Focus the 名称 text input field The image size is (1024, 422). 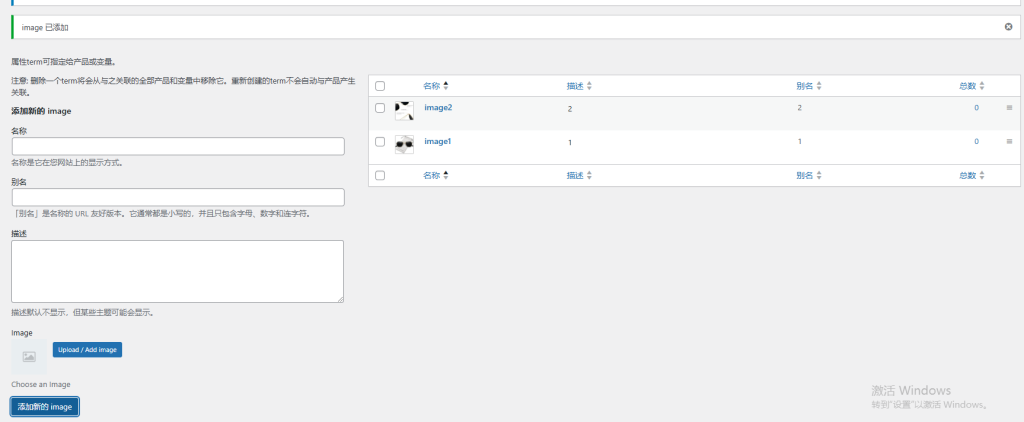(x=178, y=146)
